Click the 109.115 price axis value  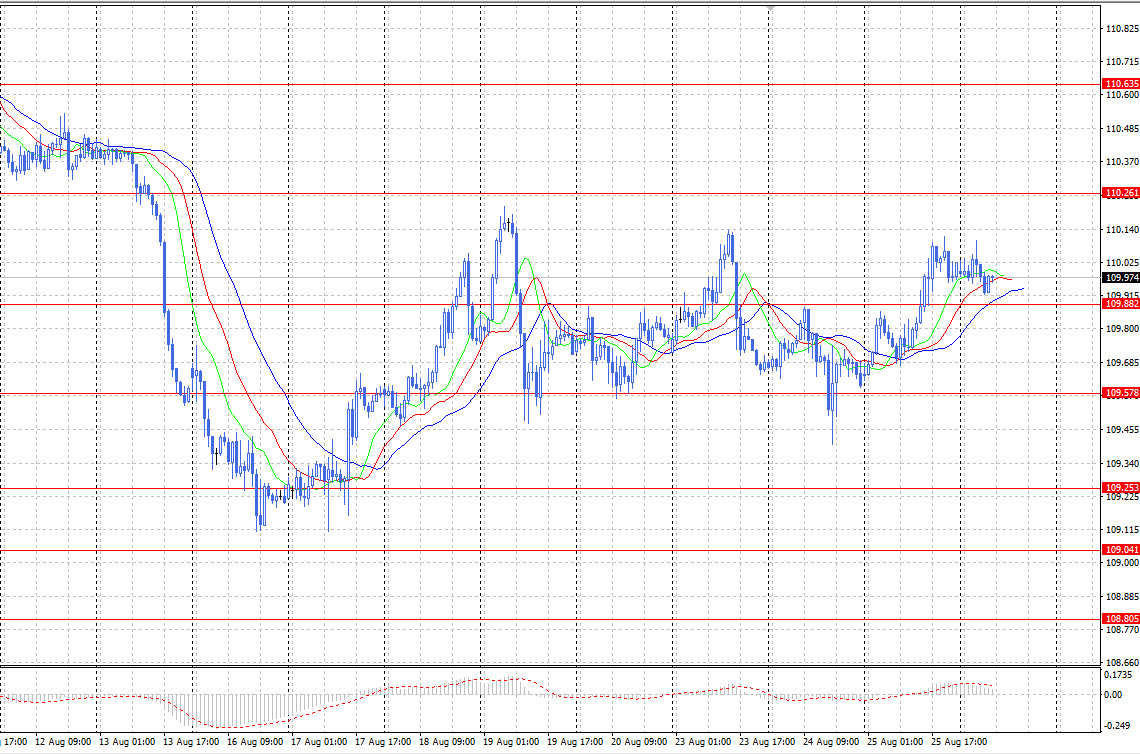pos(1122,530)
